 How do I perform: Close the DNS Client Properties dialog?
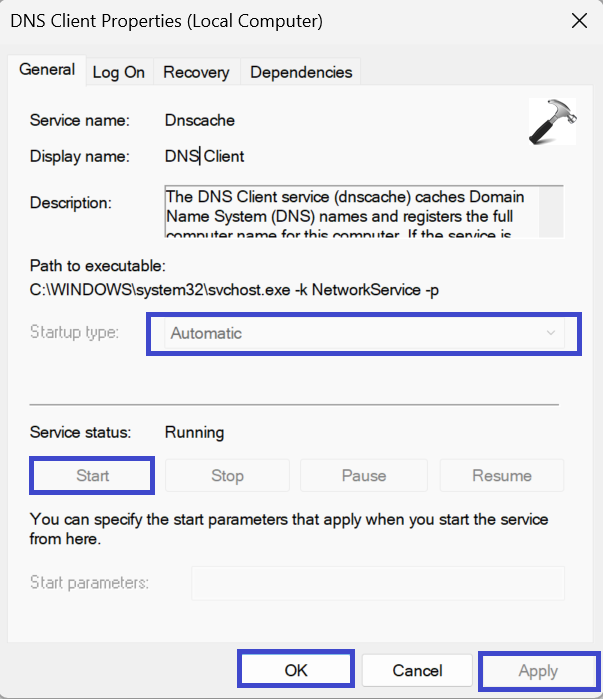578,21
